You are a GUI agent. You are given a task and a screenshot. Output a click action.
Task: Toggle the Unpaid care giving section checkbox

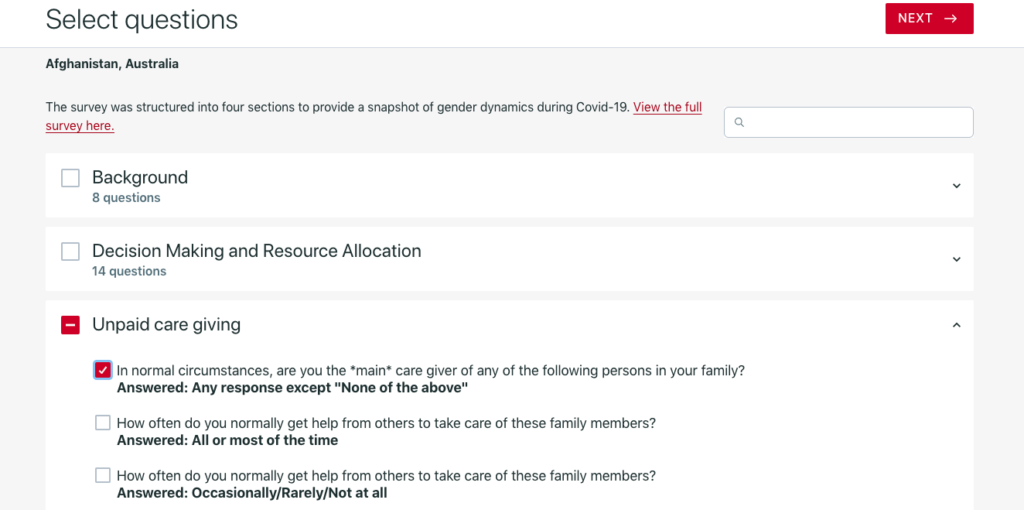[x=70, y=325]
